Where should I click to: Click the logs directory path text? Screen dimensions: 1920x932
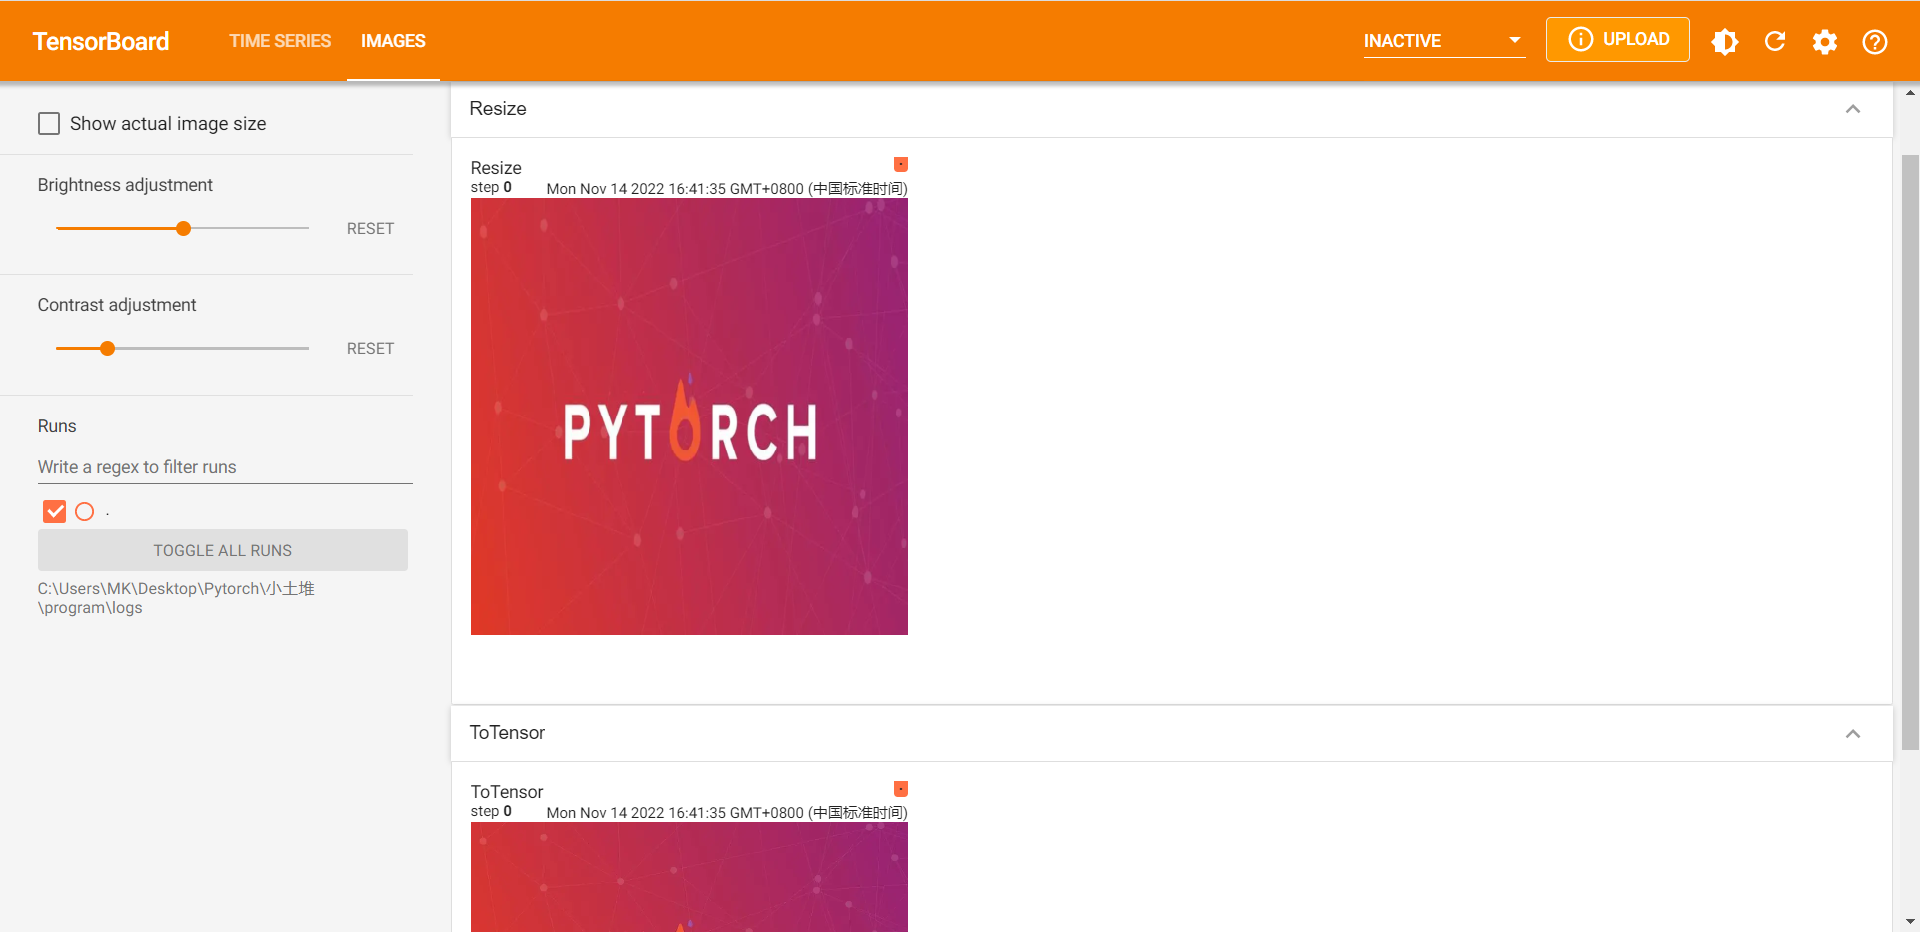[176, 598]
